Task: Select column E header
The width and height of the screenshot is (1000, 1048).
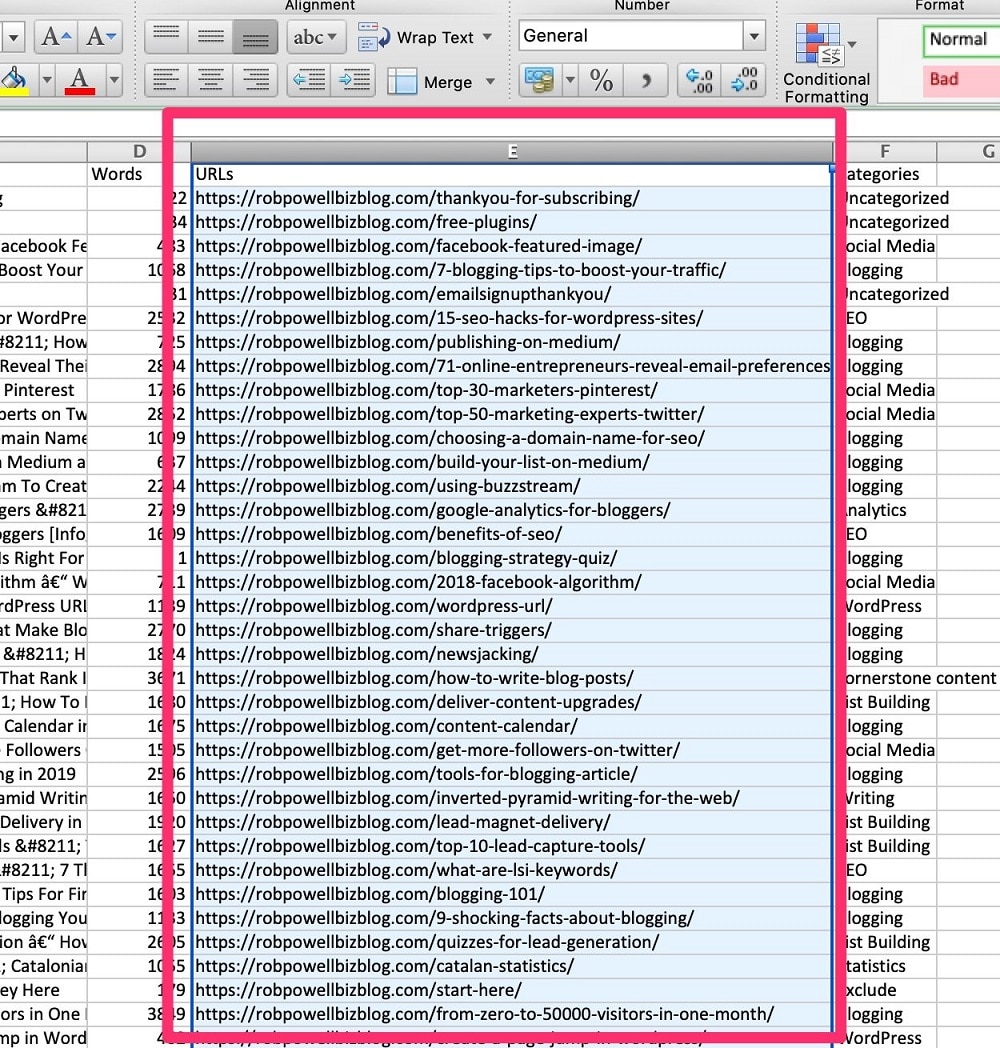Action: (x=512, y=152)
